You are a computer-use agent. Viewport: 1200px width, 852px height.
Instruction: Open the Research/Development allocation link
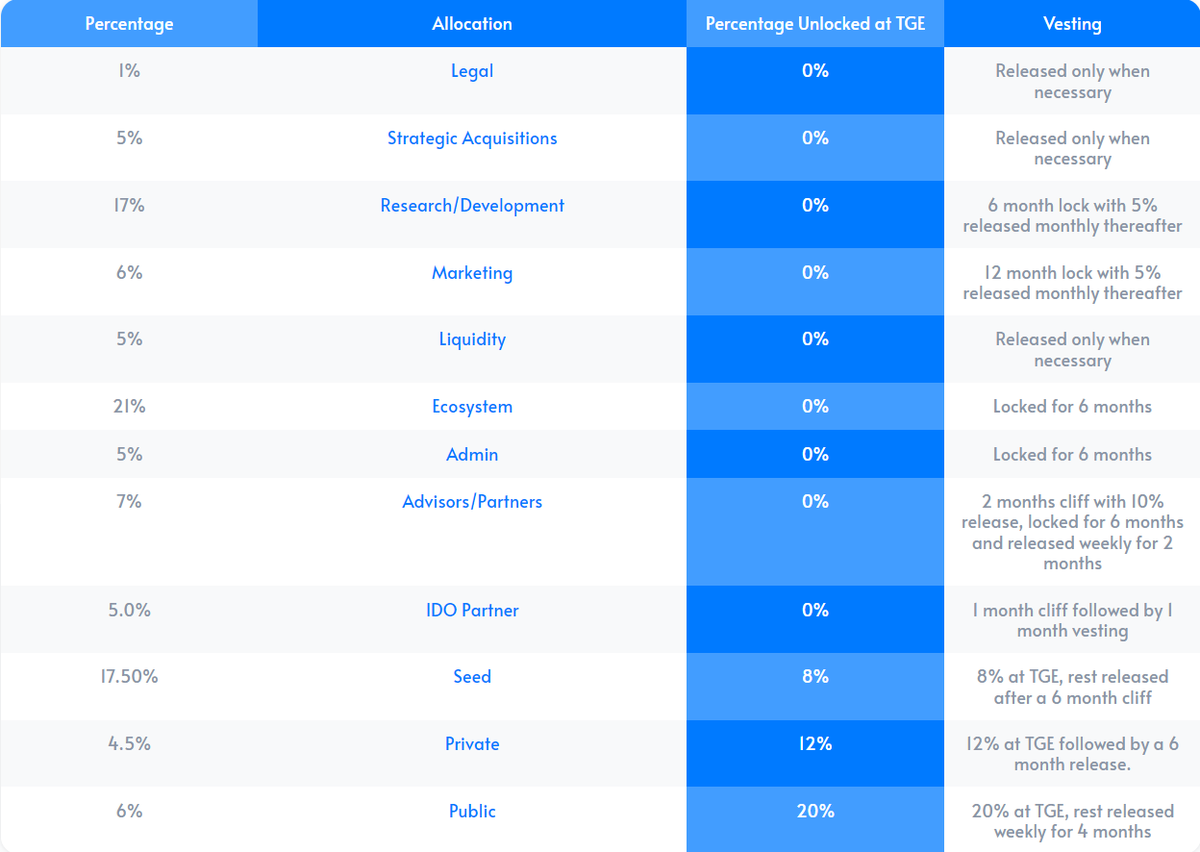[472, 205]
